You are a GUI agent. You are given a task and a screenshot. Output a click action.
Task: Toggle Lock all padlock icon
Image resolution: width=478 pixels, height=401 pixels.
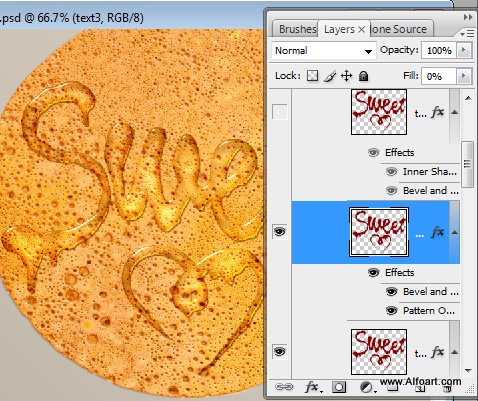coord(363,76)
